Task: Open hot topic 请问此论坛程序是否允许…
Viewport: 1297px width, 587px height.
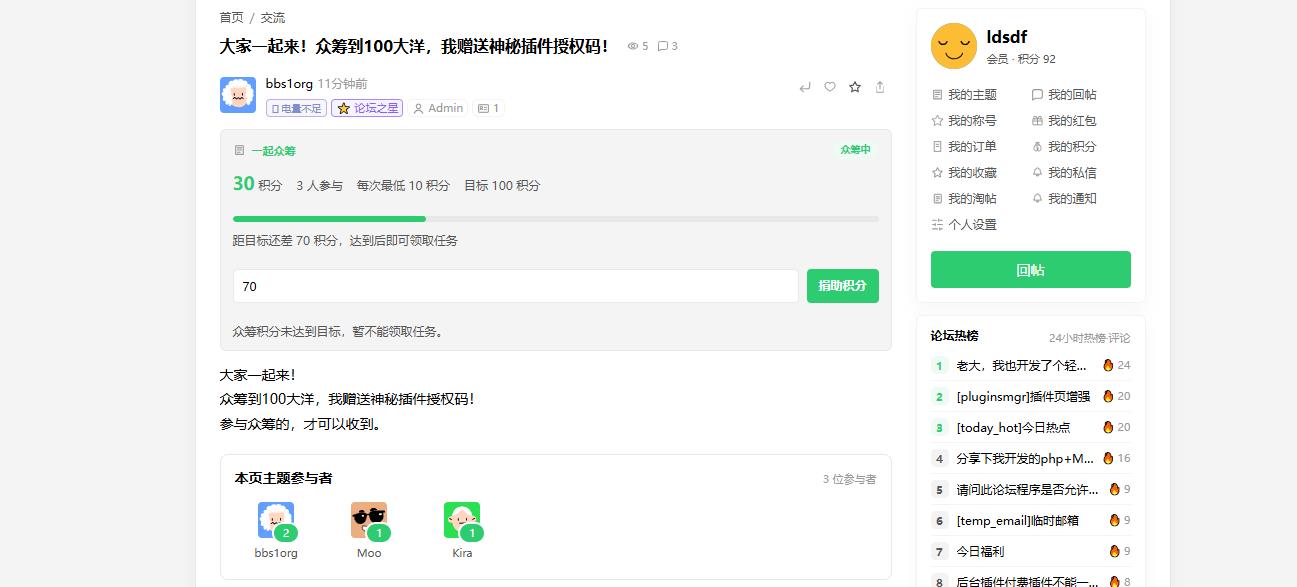Action: pos(1027,490)
